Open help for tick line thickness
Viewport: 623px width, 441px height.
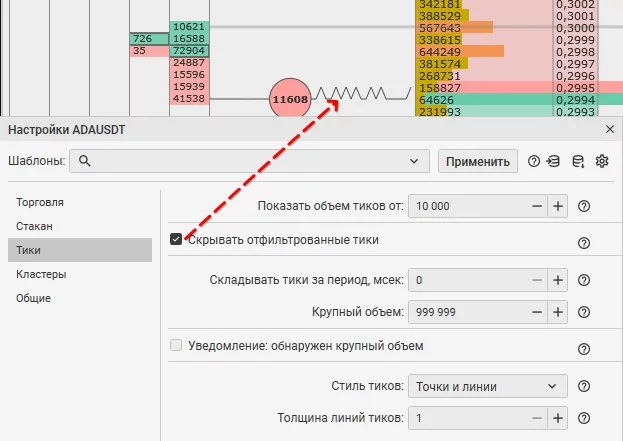584,418
